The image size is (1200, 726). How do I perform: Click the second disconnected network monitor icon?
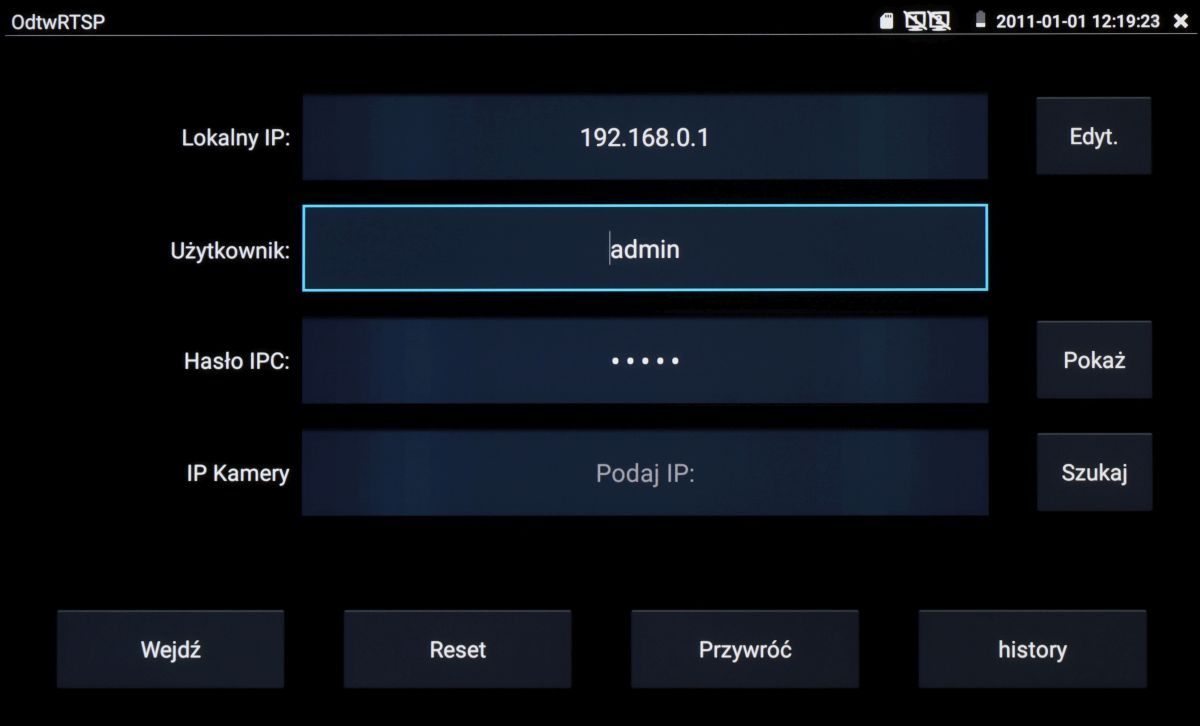pyautogui.click(x=939, y=21)
